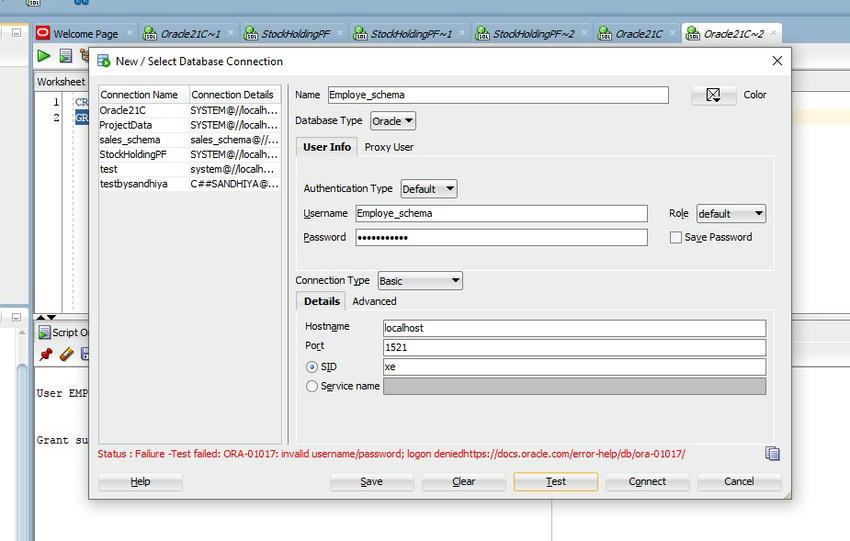Switch to the Details tab

322,301
